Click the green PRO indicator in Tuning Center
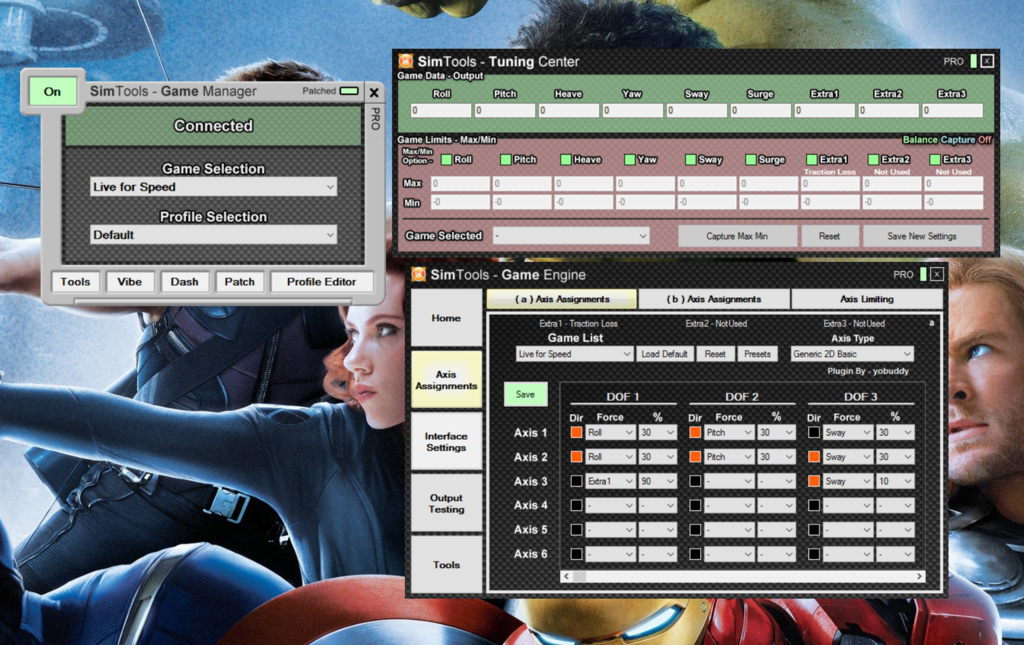The height and width of the screenshot is (645, 1024). [973, 61]
